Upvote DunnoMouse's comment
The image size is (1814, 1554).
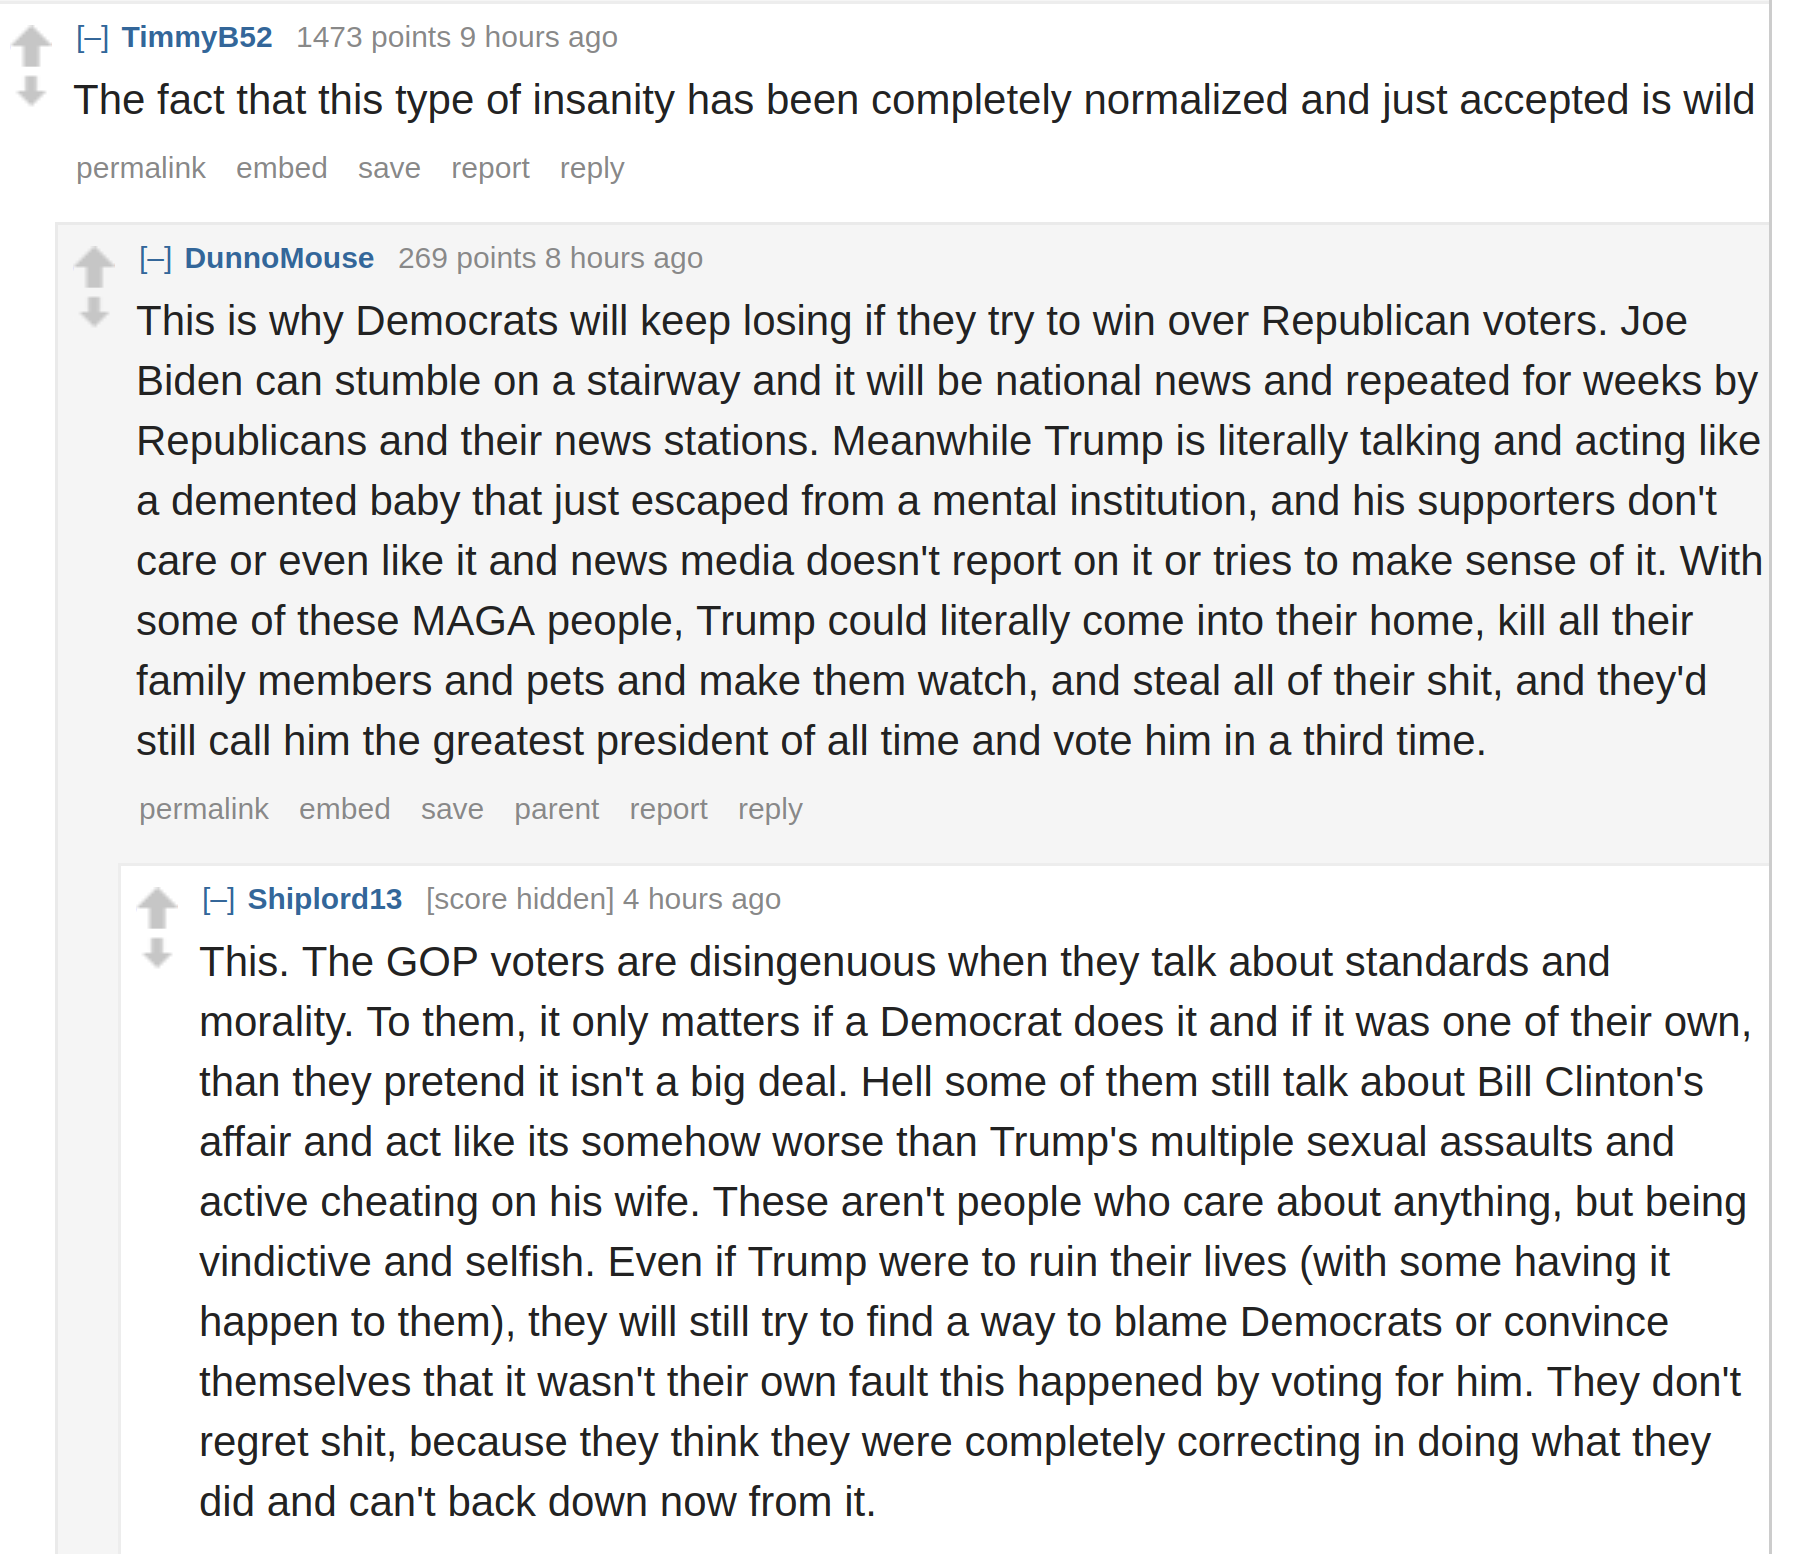pos(94,267)
